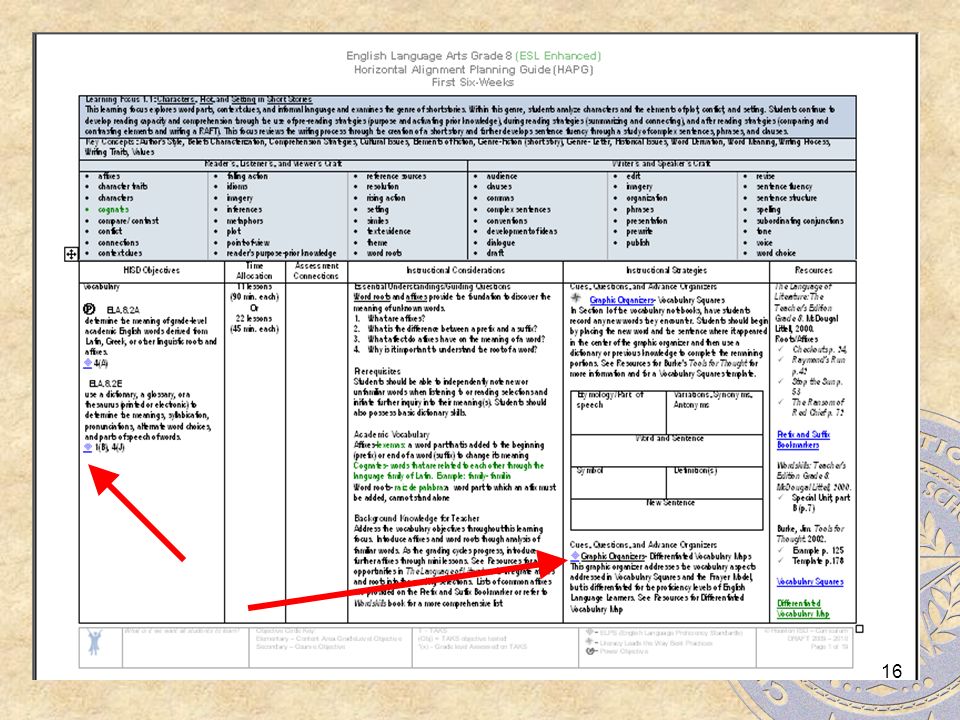This screenshot has height=720, width=960.
Task: Click the ELA.8.2A objective code
Action: point(122,310)
